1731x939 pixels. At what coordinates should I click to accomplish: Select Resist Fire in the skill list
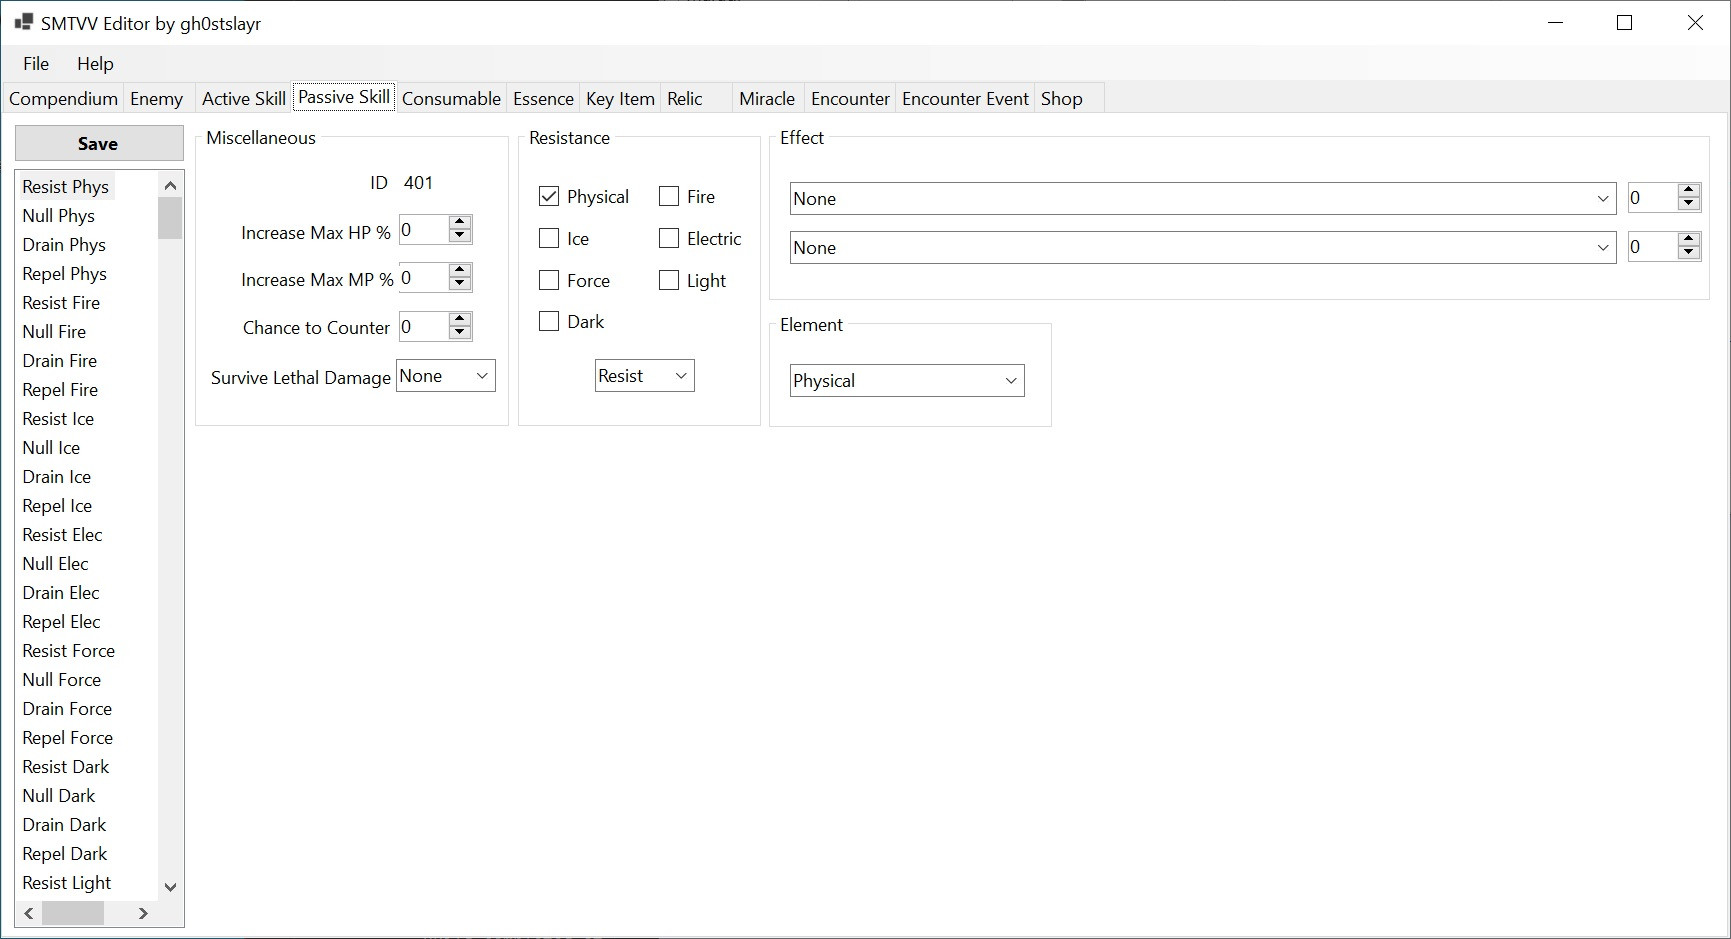61,303
